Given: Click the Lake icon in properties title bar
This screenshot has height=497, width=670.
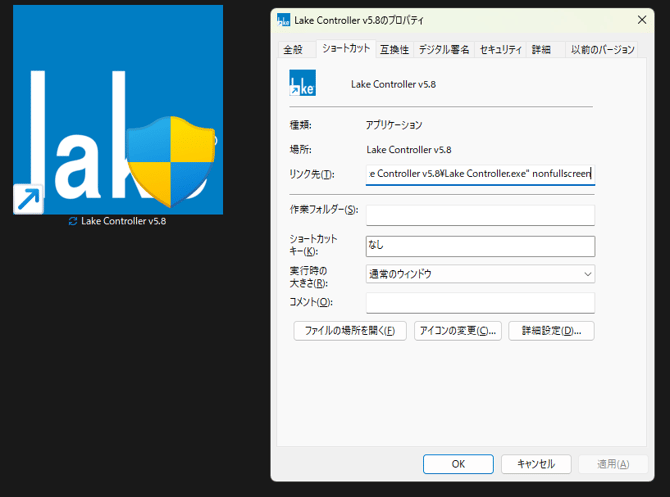Looking at the screenshot, I should pyautogui.click(x=283, y=20).
